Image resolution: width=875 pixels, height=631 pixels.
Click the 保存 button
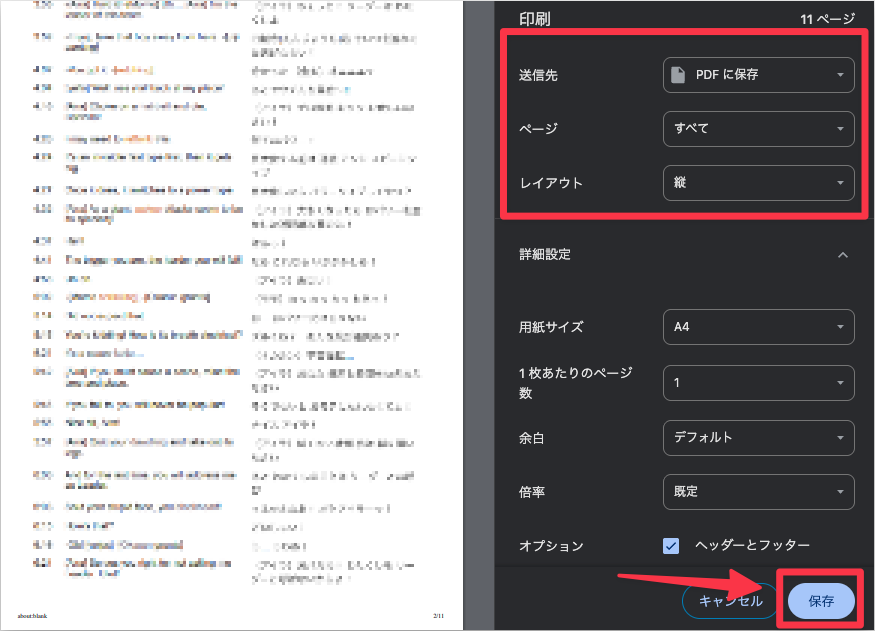tap(821, 601)
